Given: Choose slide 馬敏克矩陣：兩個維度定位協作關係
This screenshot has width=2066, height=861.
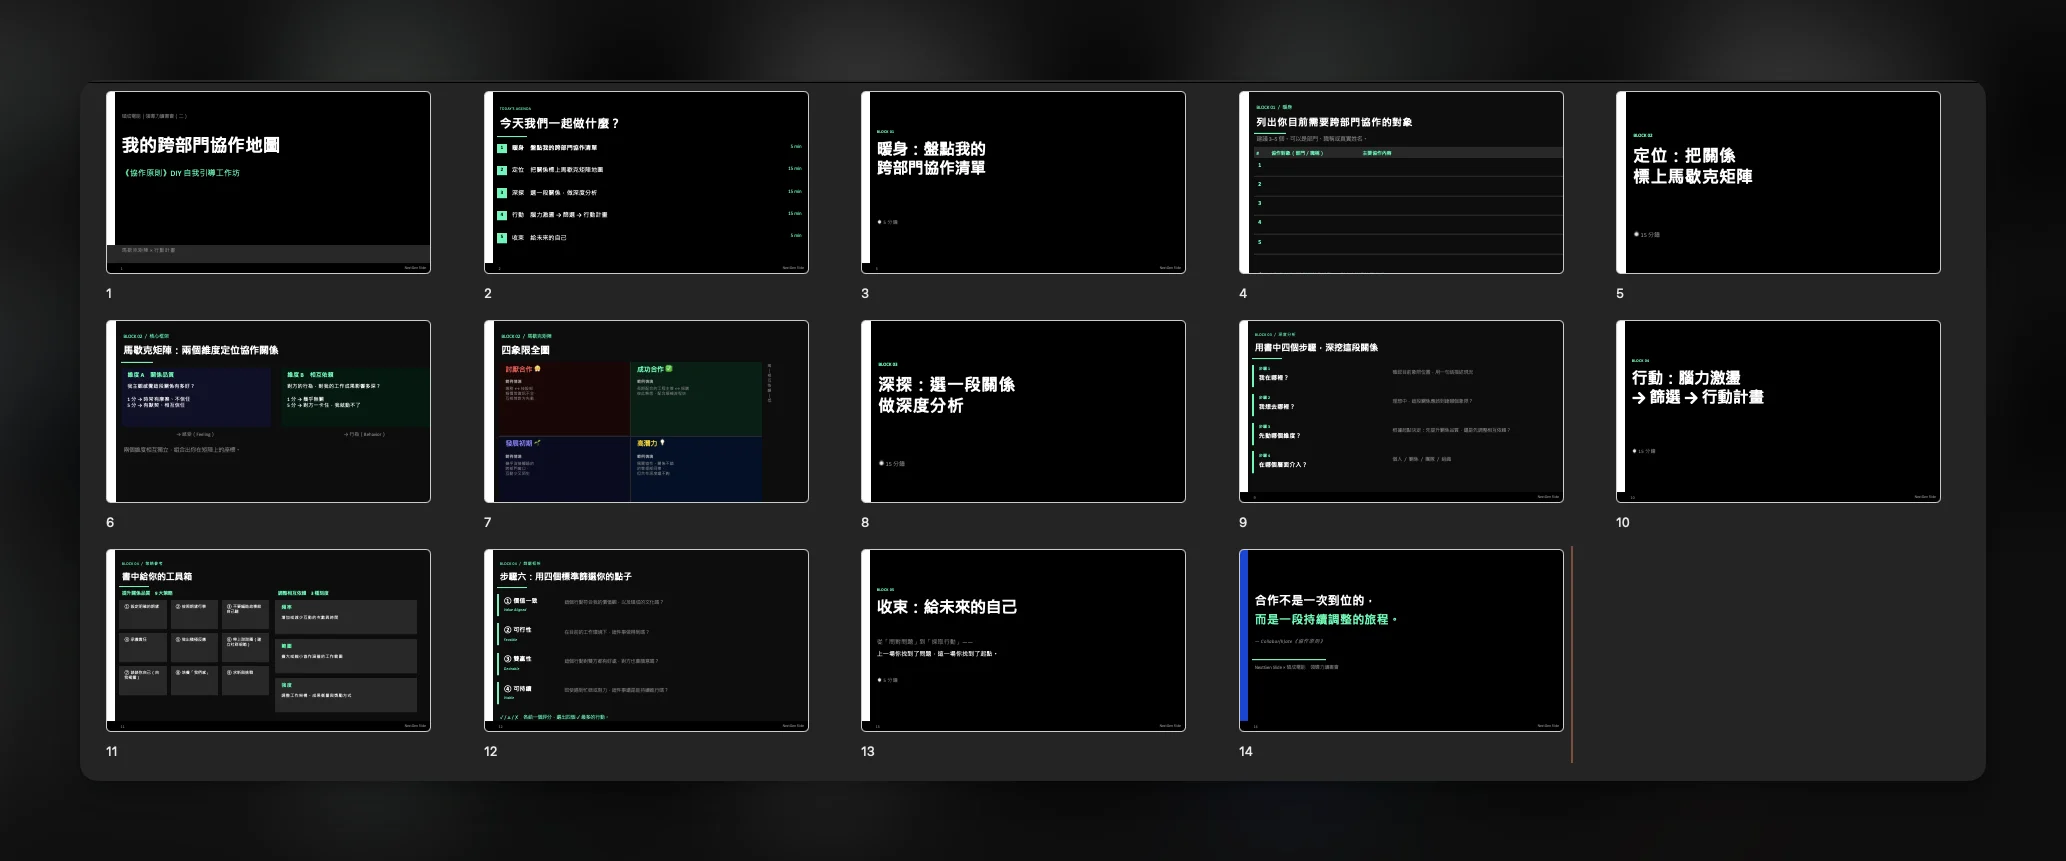Looking at the screenshot, I should 268,411.
